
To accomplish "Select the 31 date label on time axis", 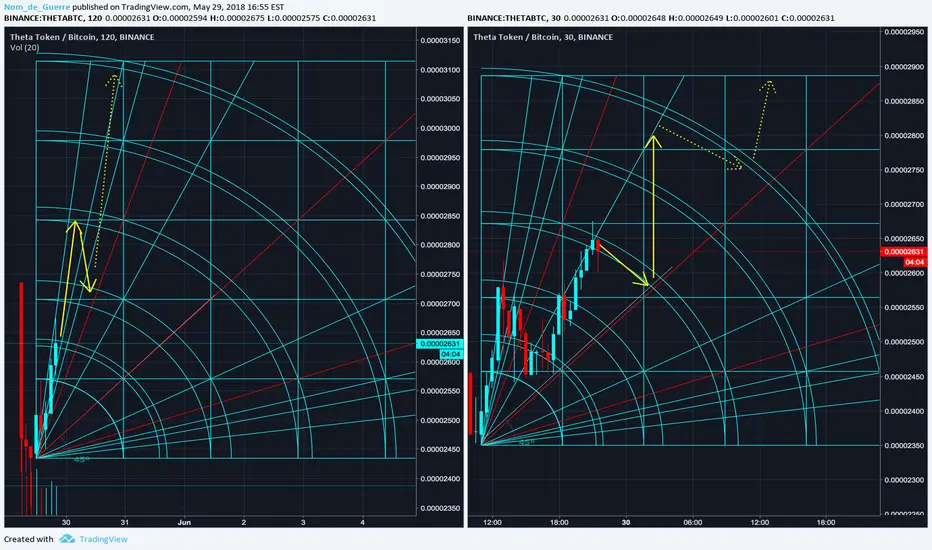I will point(125,522).
